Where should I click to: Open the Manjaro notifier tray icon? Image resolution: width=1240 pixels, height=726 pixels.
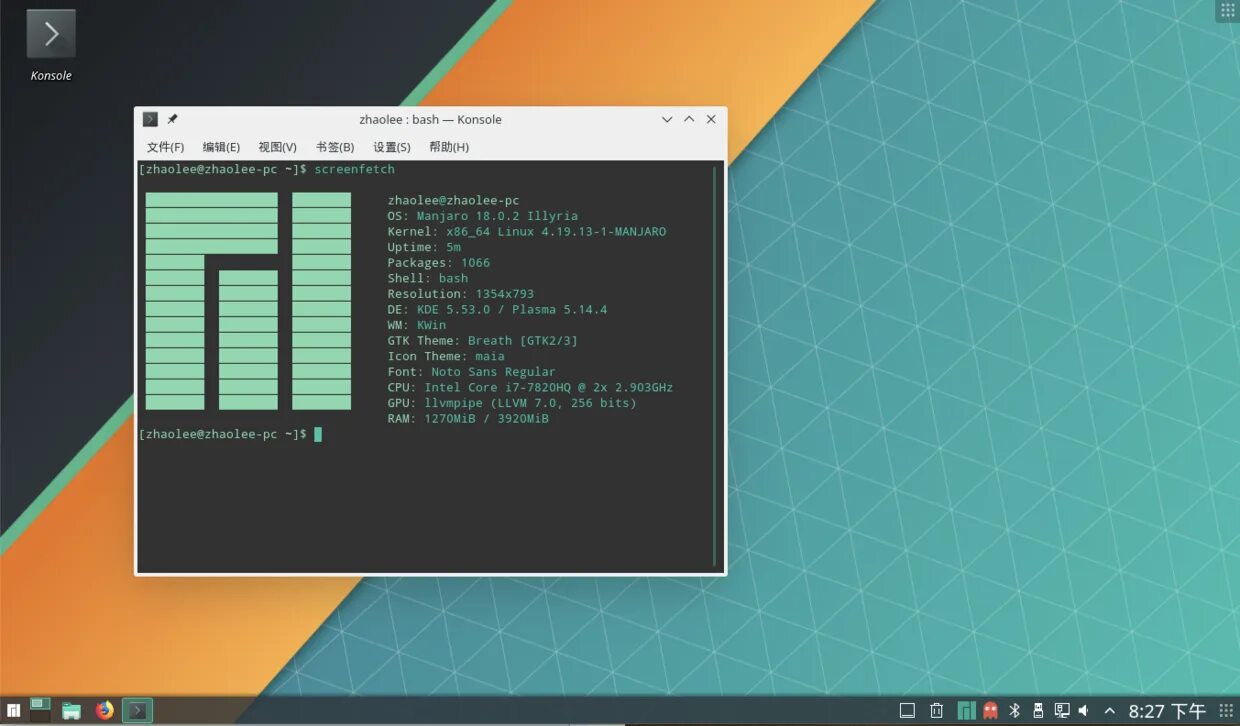966,710
